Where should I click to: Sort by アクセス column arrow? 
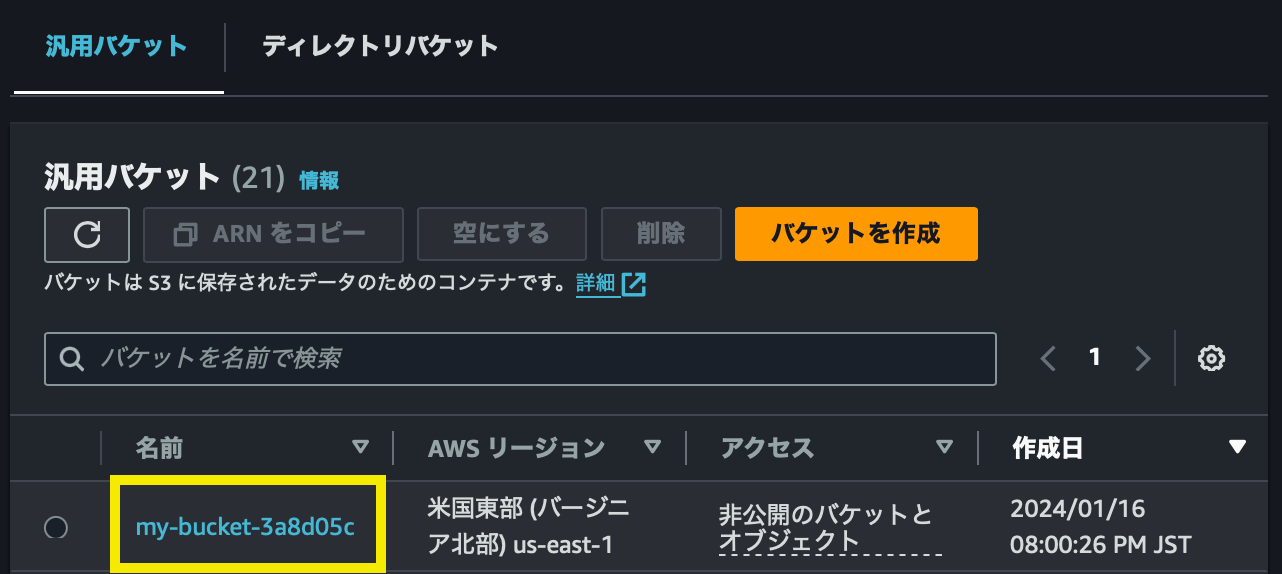tap(944, 447)
